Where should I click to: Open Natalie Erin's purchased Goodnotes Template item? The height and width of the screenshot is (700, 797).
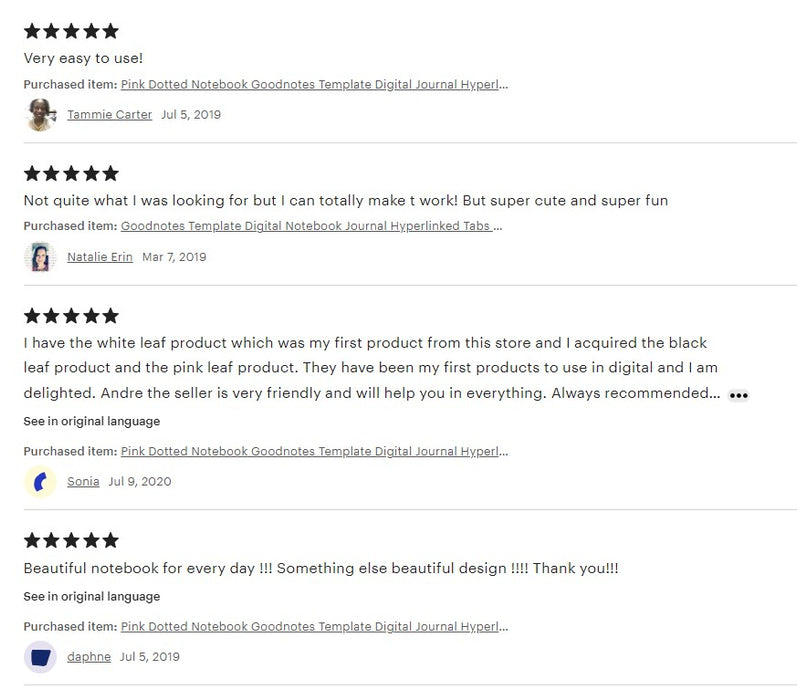coord(311,226)
